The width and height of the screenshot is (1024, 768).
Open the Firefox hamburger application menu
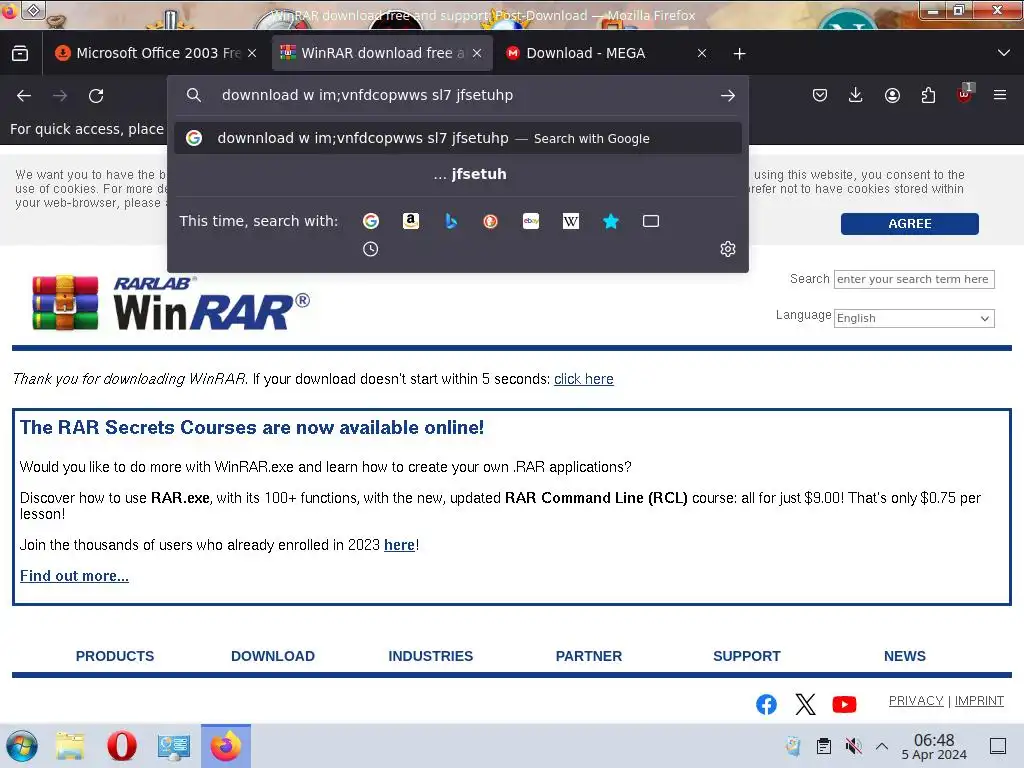pyautogui.click(x=1000, y=95)
